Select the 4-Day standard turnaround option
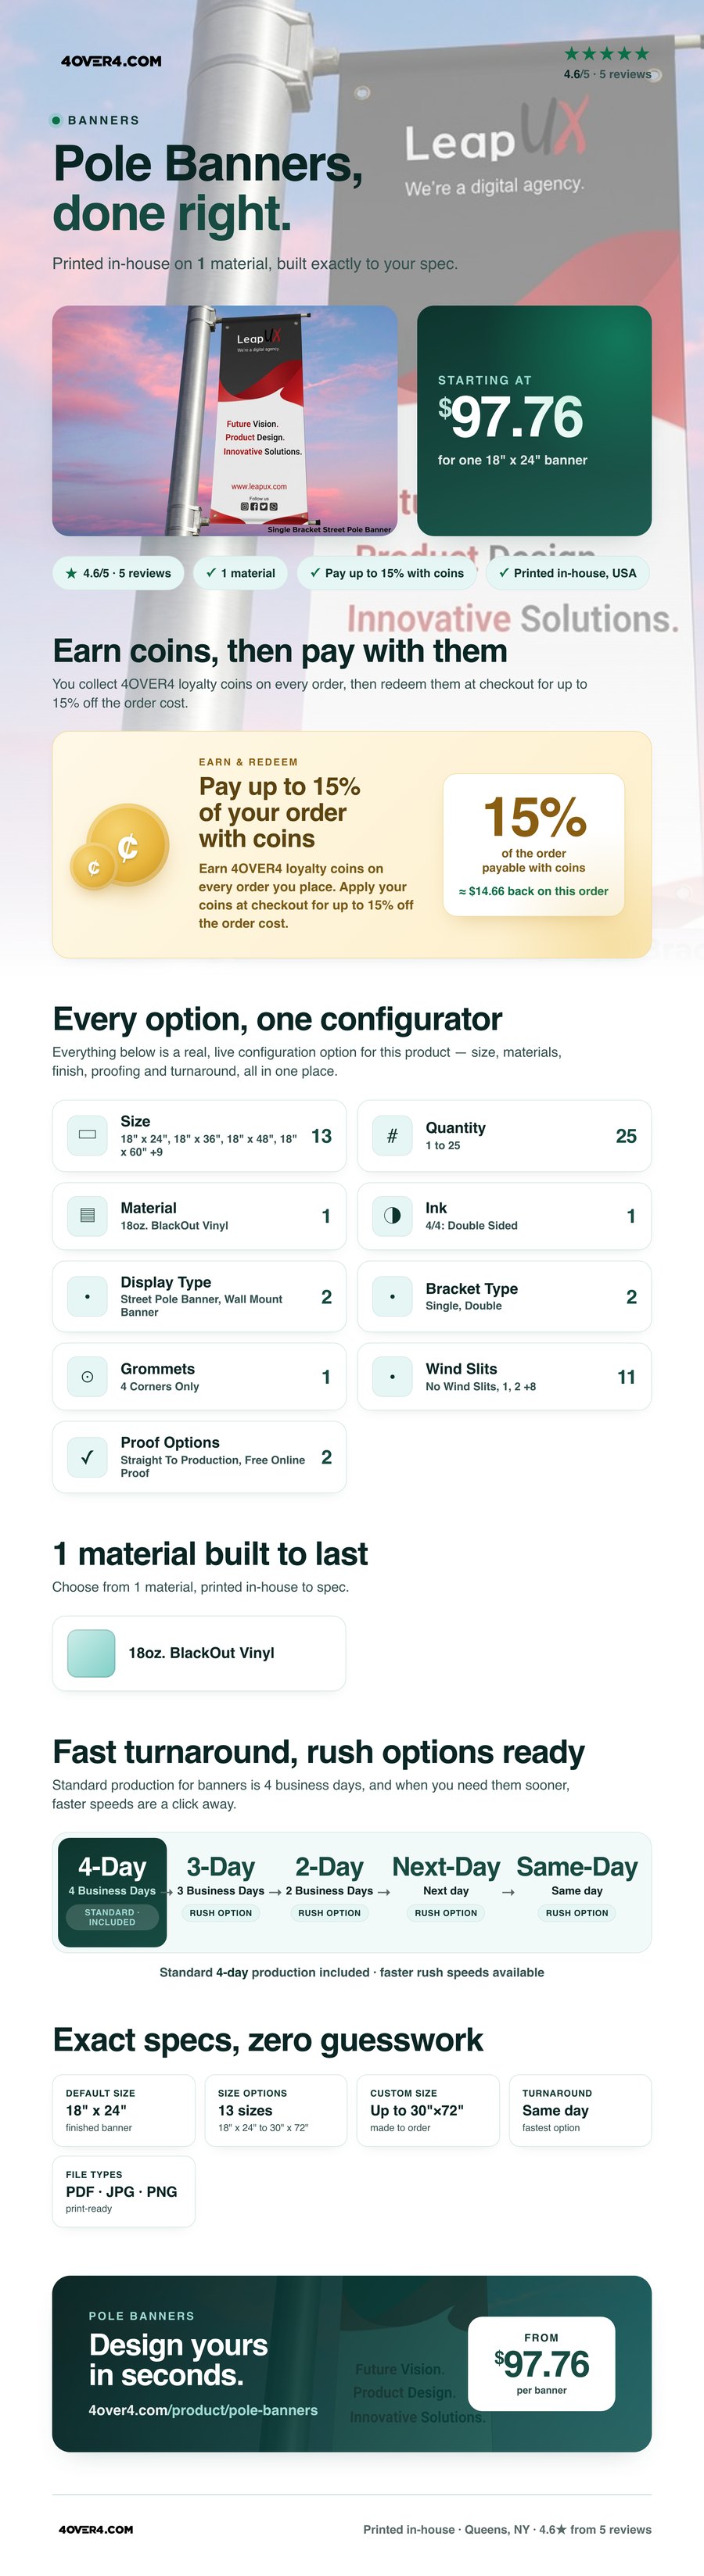This screenshot has height=2576, width=704. click(112, 1892)
